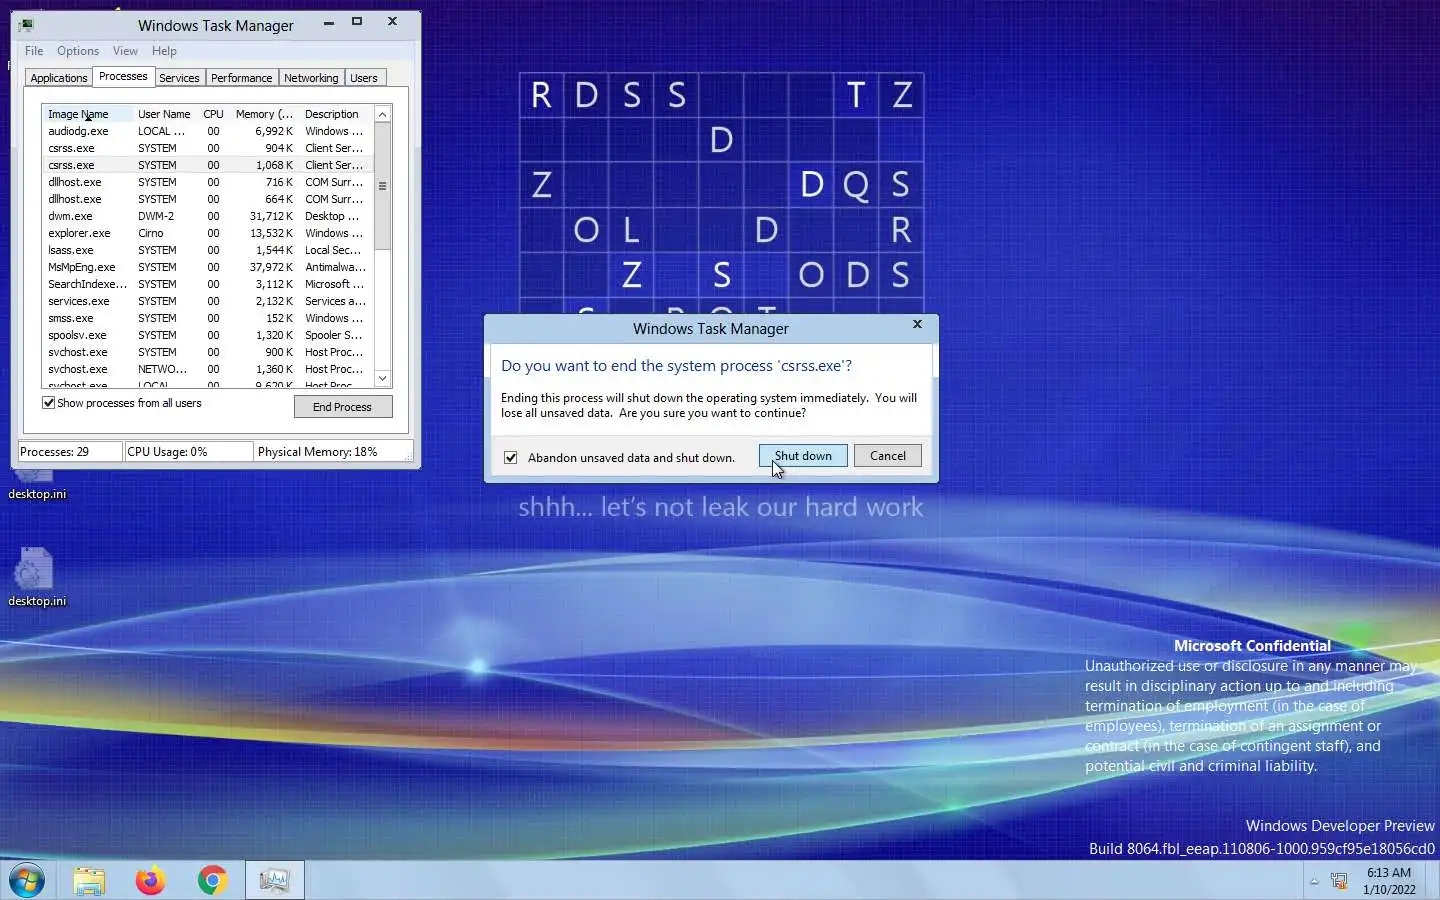The image size is (1440, 900).
Task: Expand hidden system tray icons
Action: pos(1314,881)
